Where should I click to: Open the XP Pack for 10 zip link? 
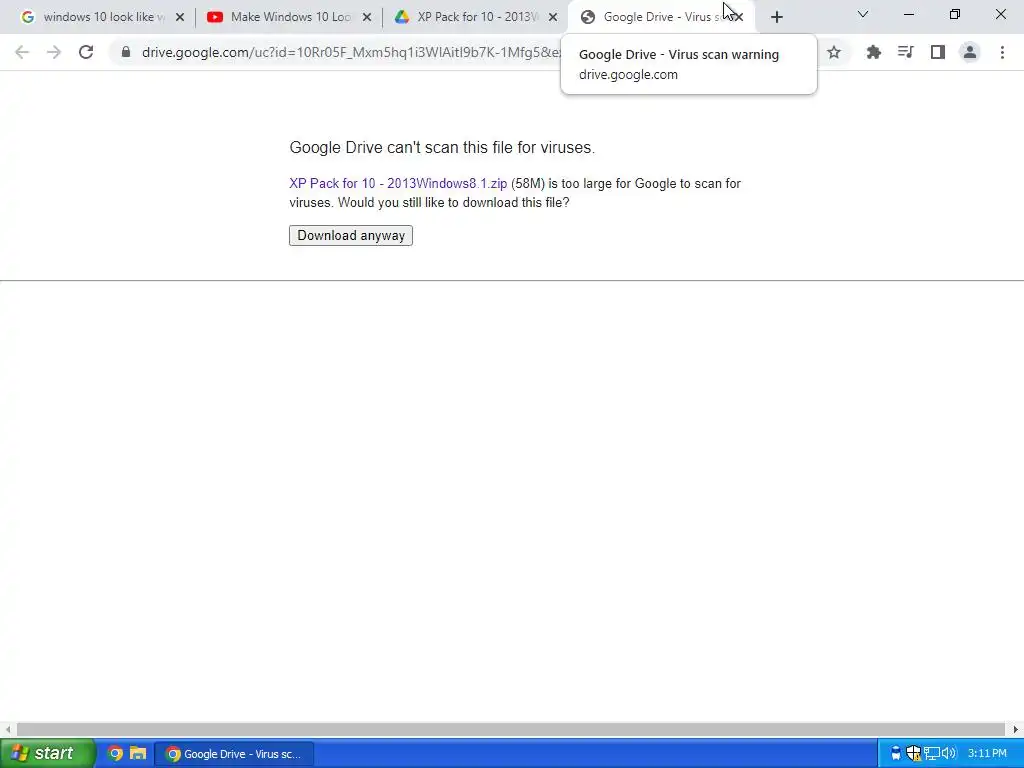[398, 184]
